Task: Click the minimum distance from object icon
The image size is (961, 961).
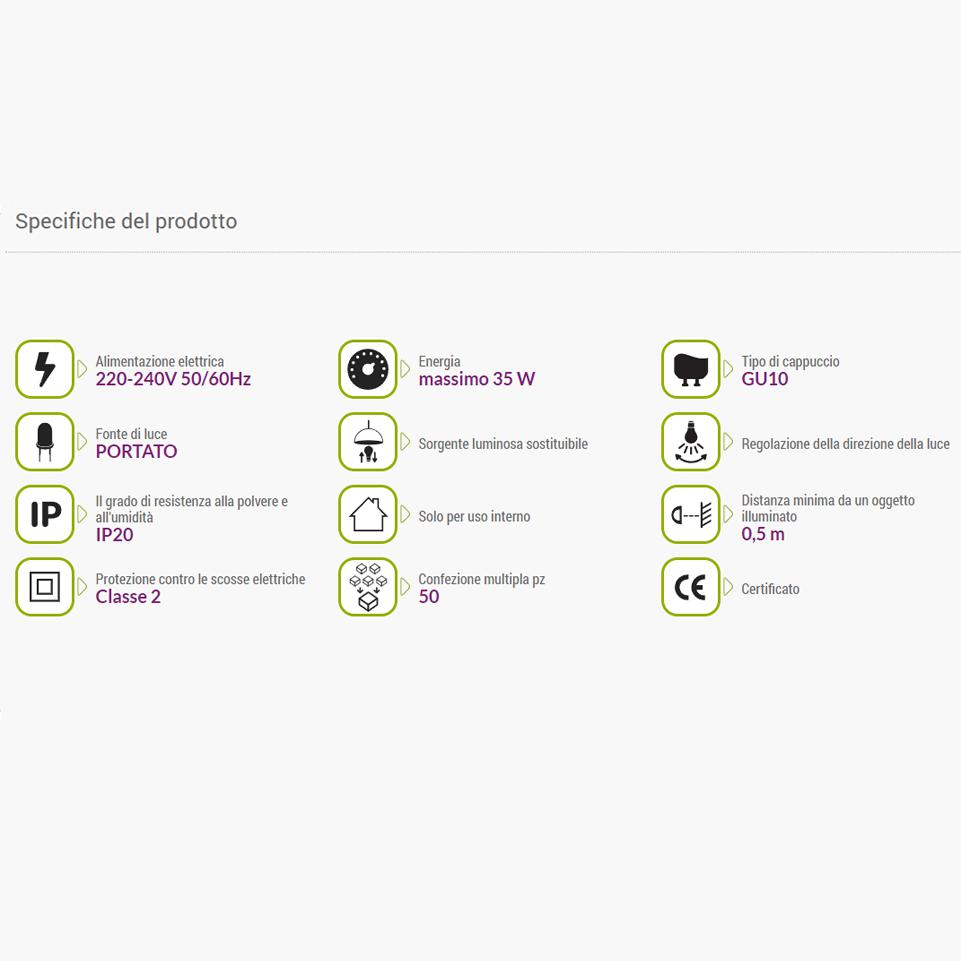Action: (x=691, y=514)
